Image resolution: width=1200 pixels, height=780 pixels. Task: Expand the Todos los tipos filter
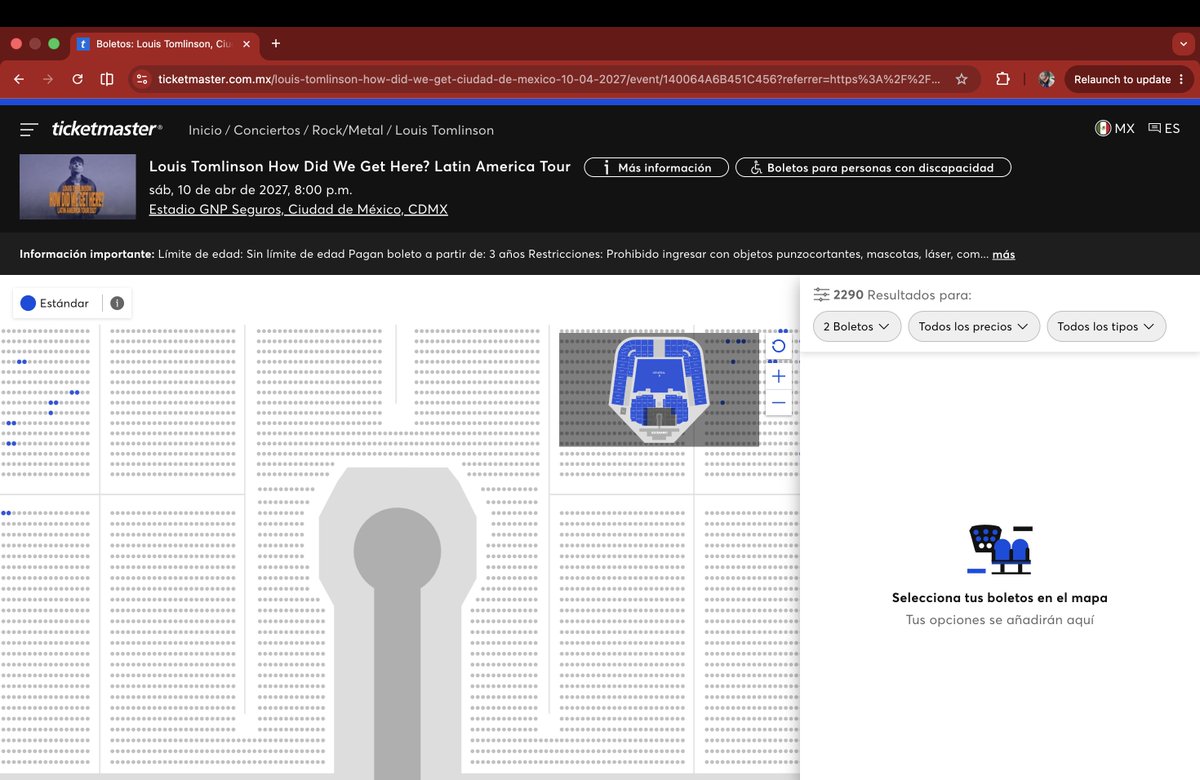coord(1106,327)
